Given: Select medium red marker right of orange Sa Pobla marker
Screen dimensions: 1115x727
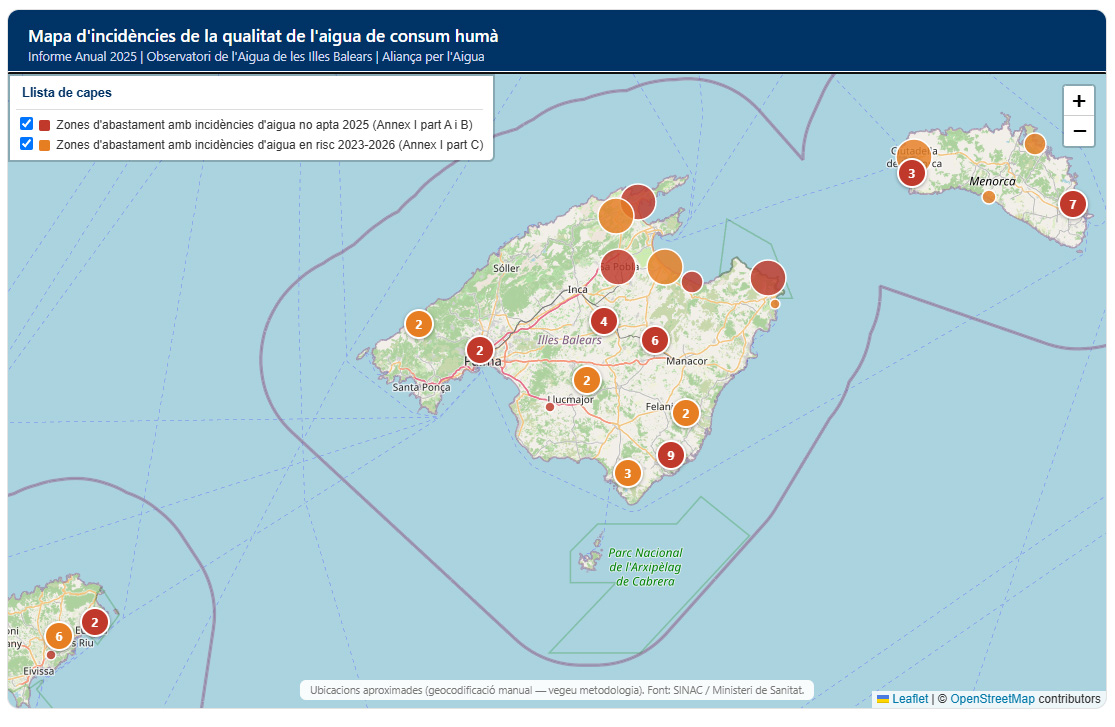Looking at the screenshot, I should click(692, 282).
